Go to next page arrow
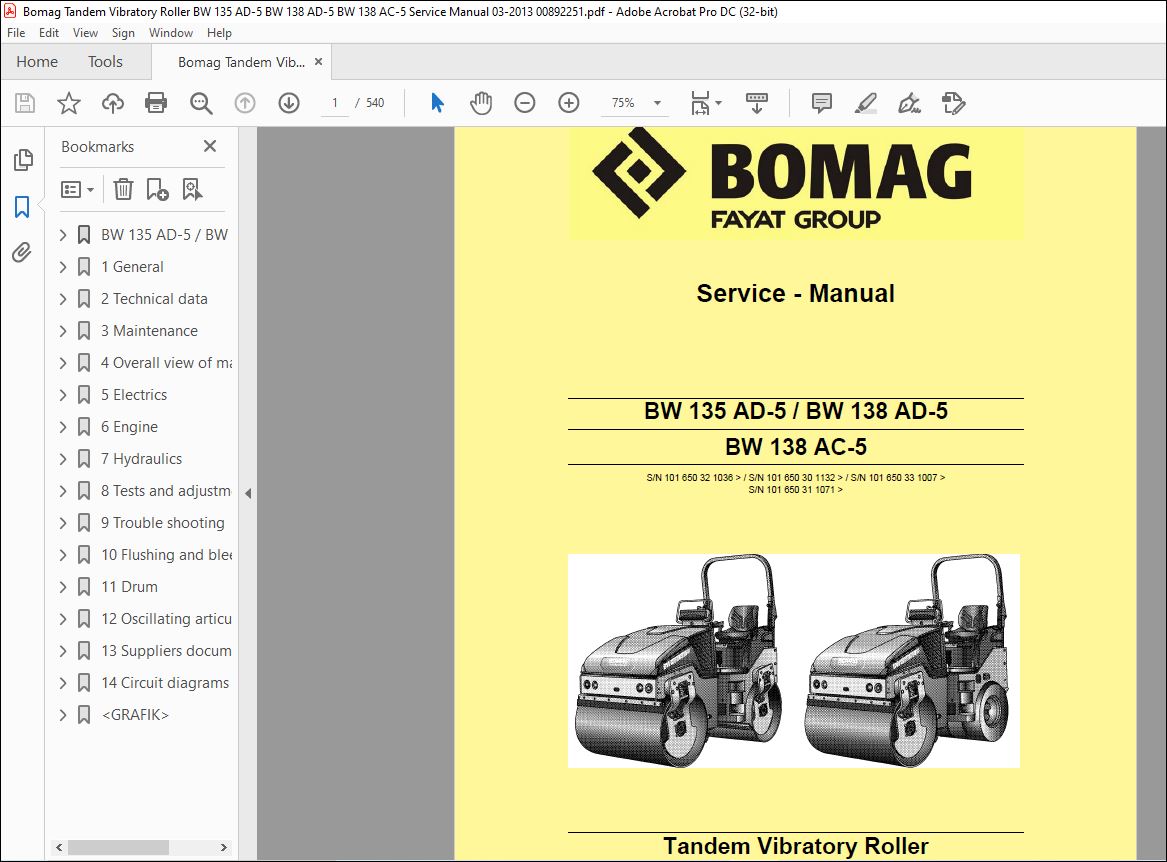 [x=289, y=103]
